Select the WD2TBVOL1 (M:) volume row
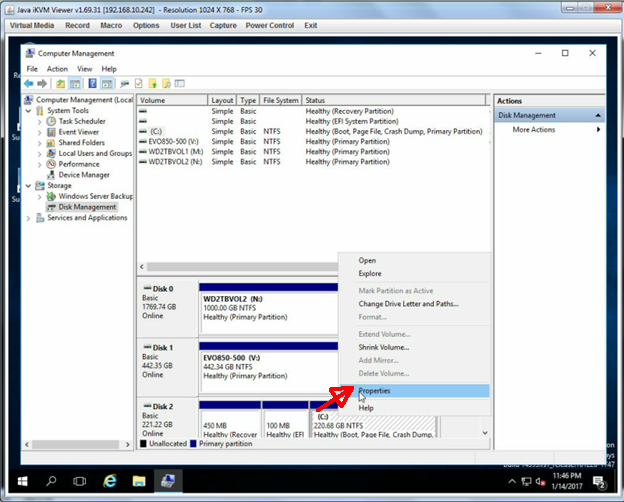This screenshot has height=502, width=624. pos(313,152)
